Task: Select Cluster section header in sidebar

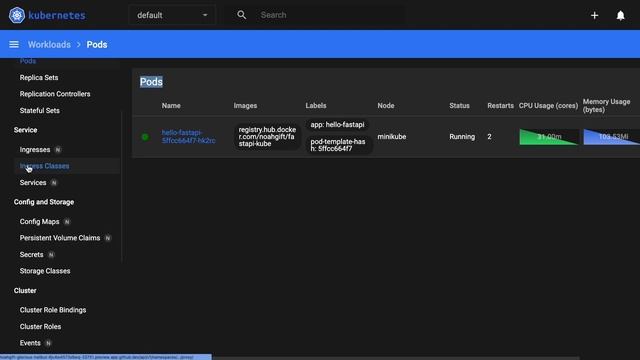Action: [25, 291]
